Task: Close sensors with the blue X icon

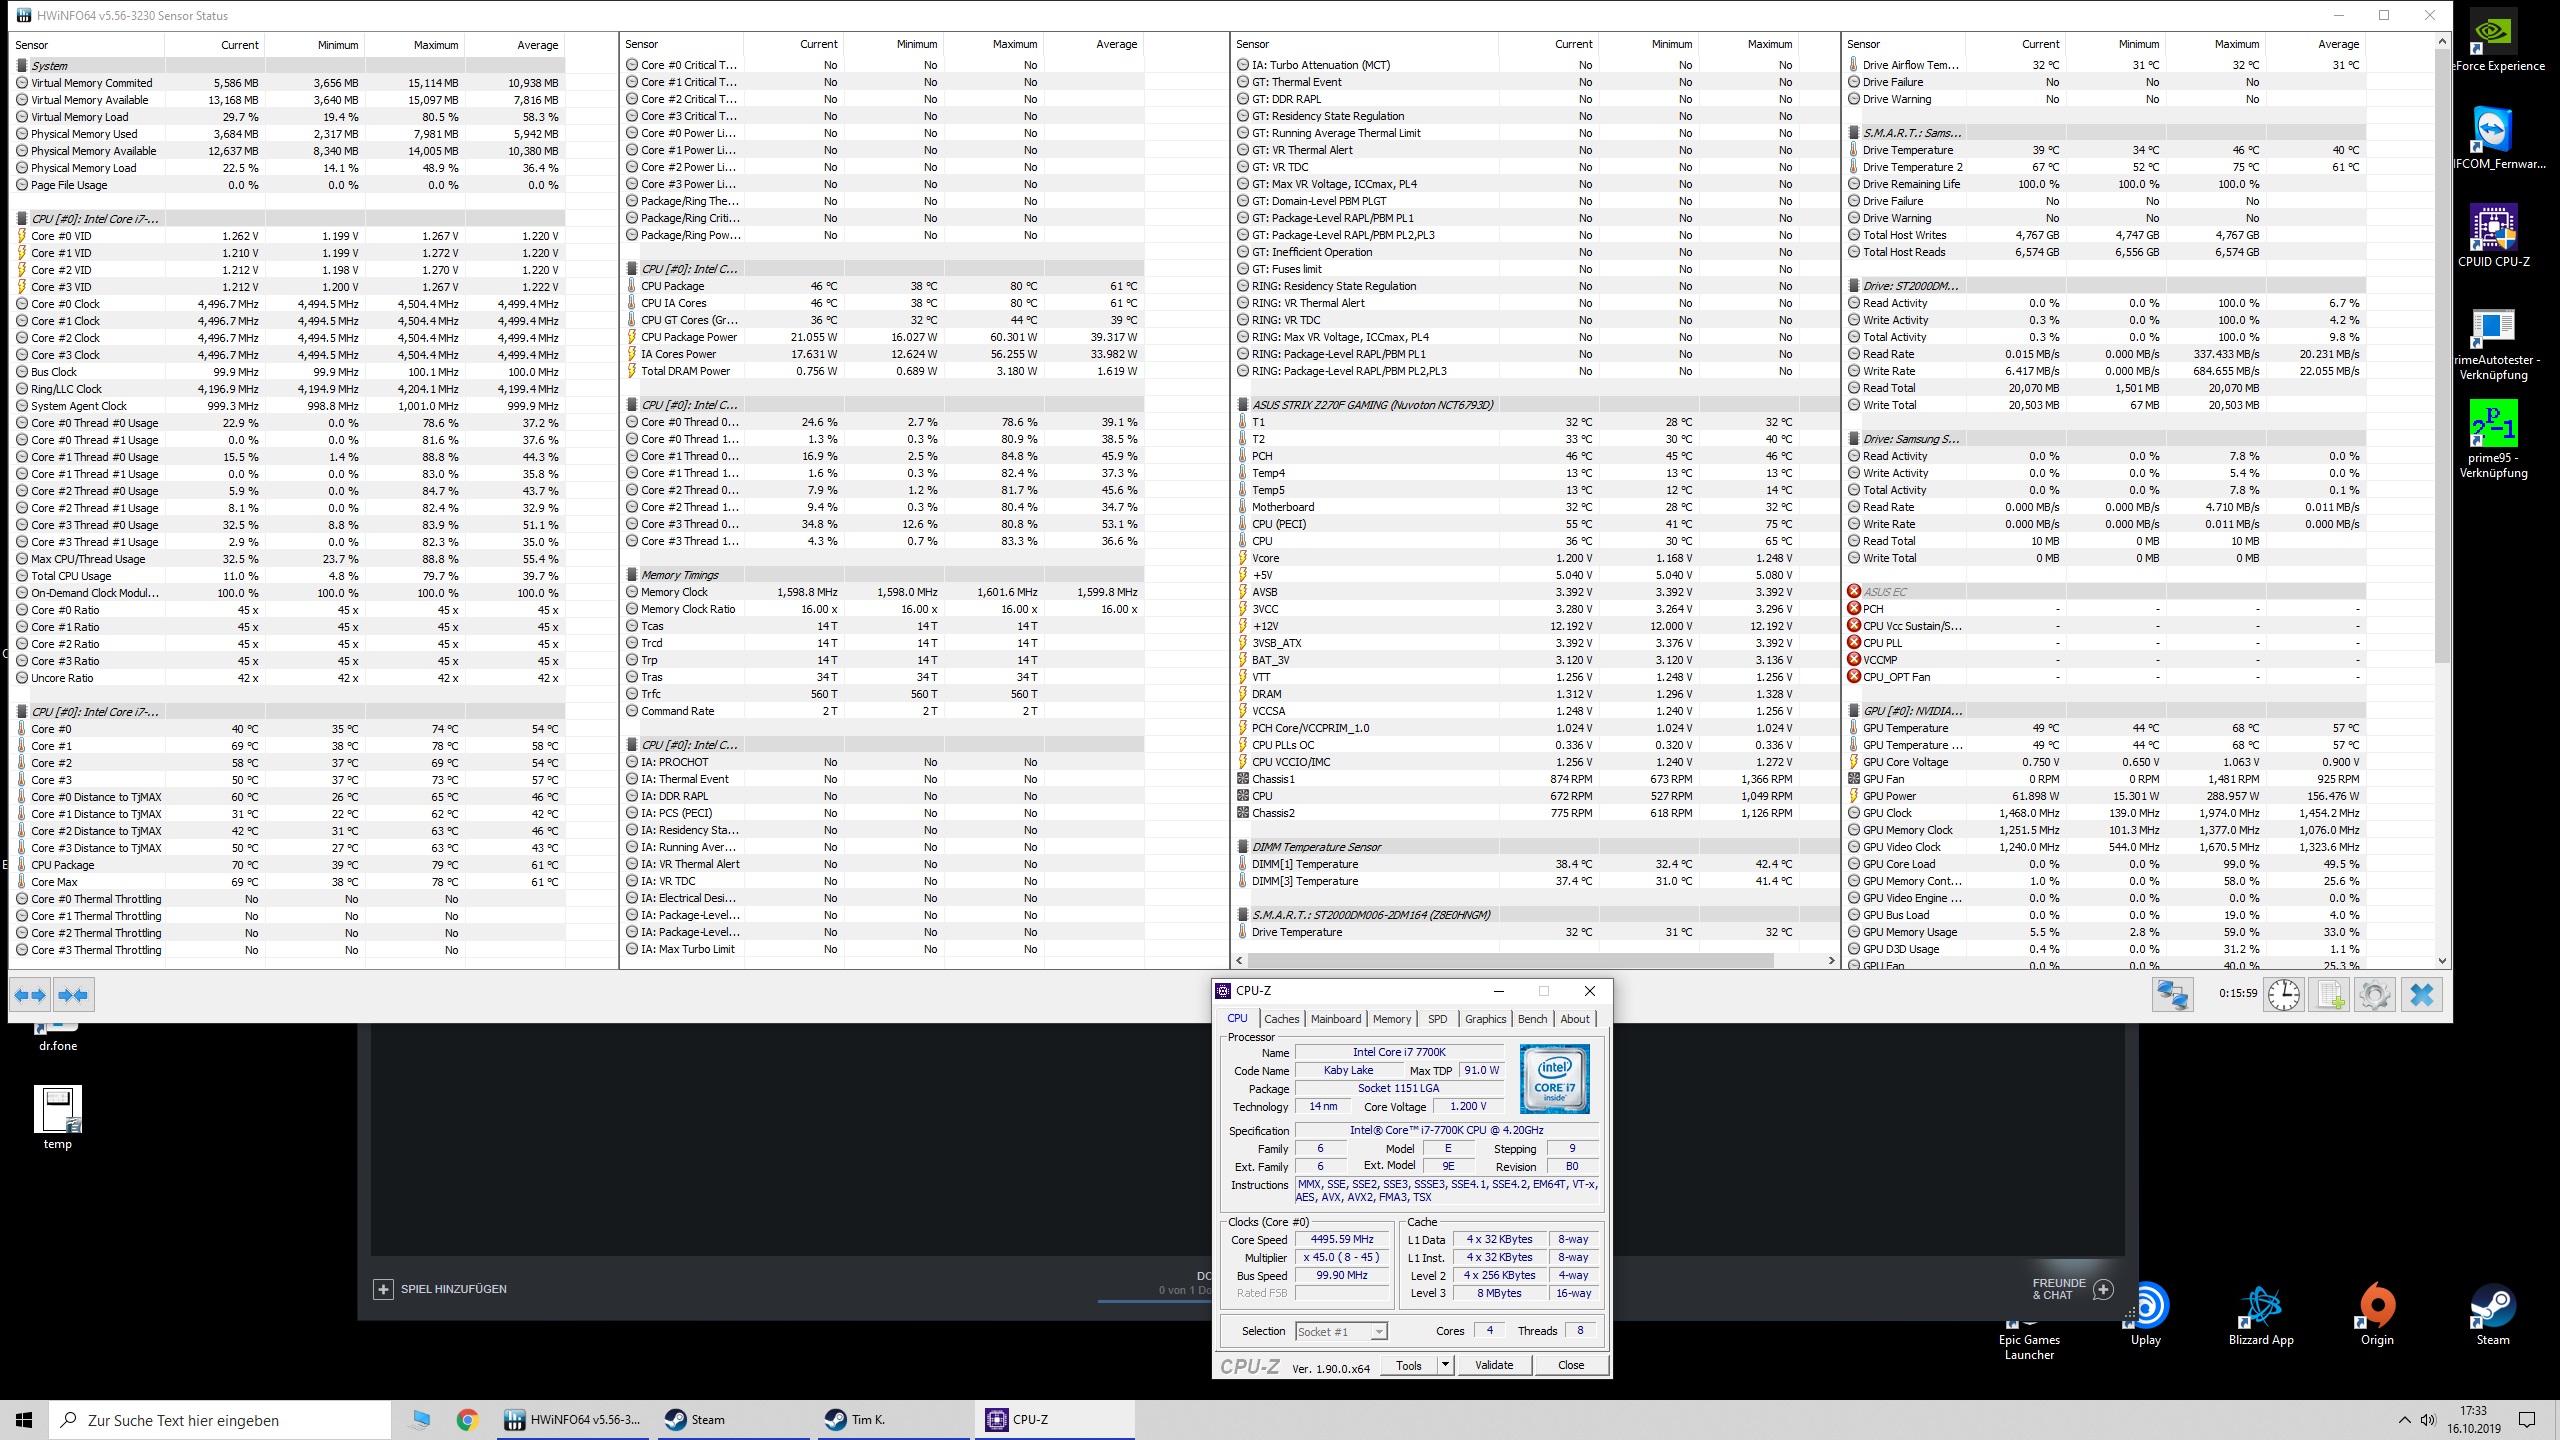Action: [2422, 995]
